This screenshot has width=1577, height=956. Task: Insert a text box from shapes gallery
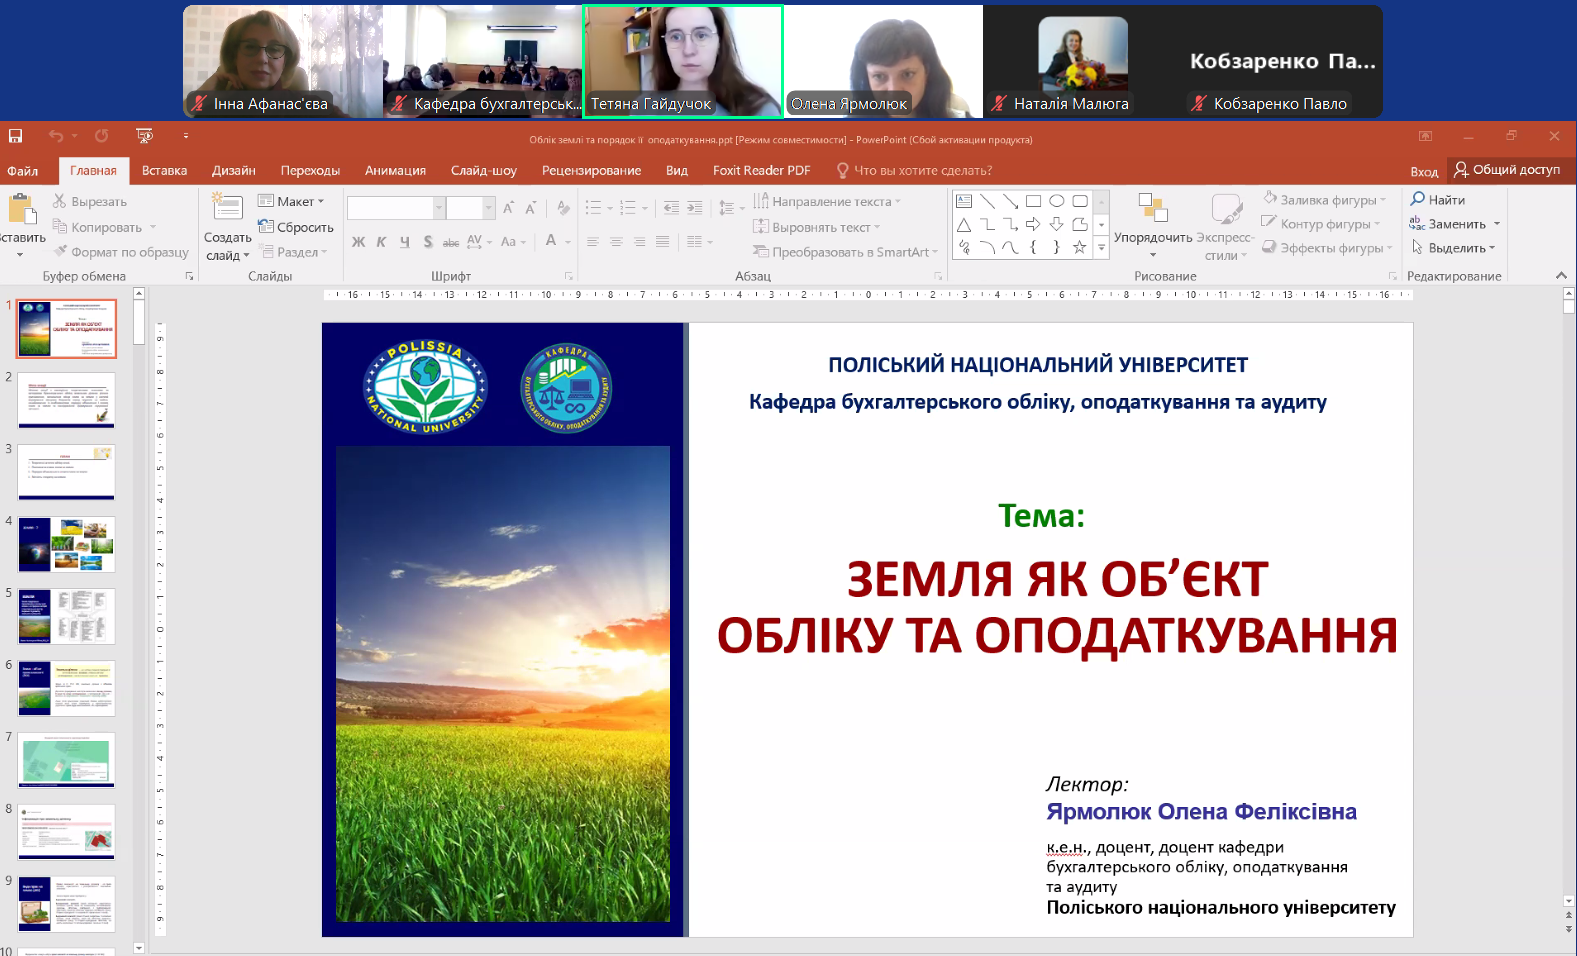click(x=964, y=201)
